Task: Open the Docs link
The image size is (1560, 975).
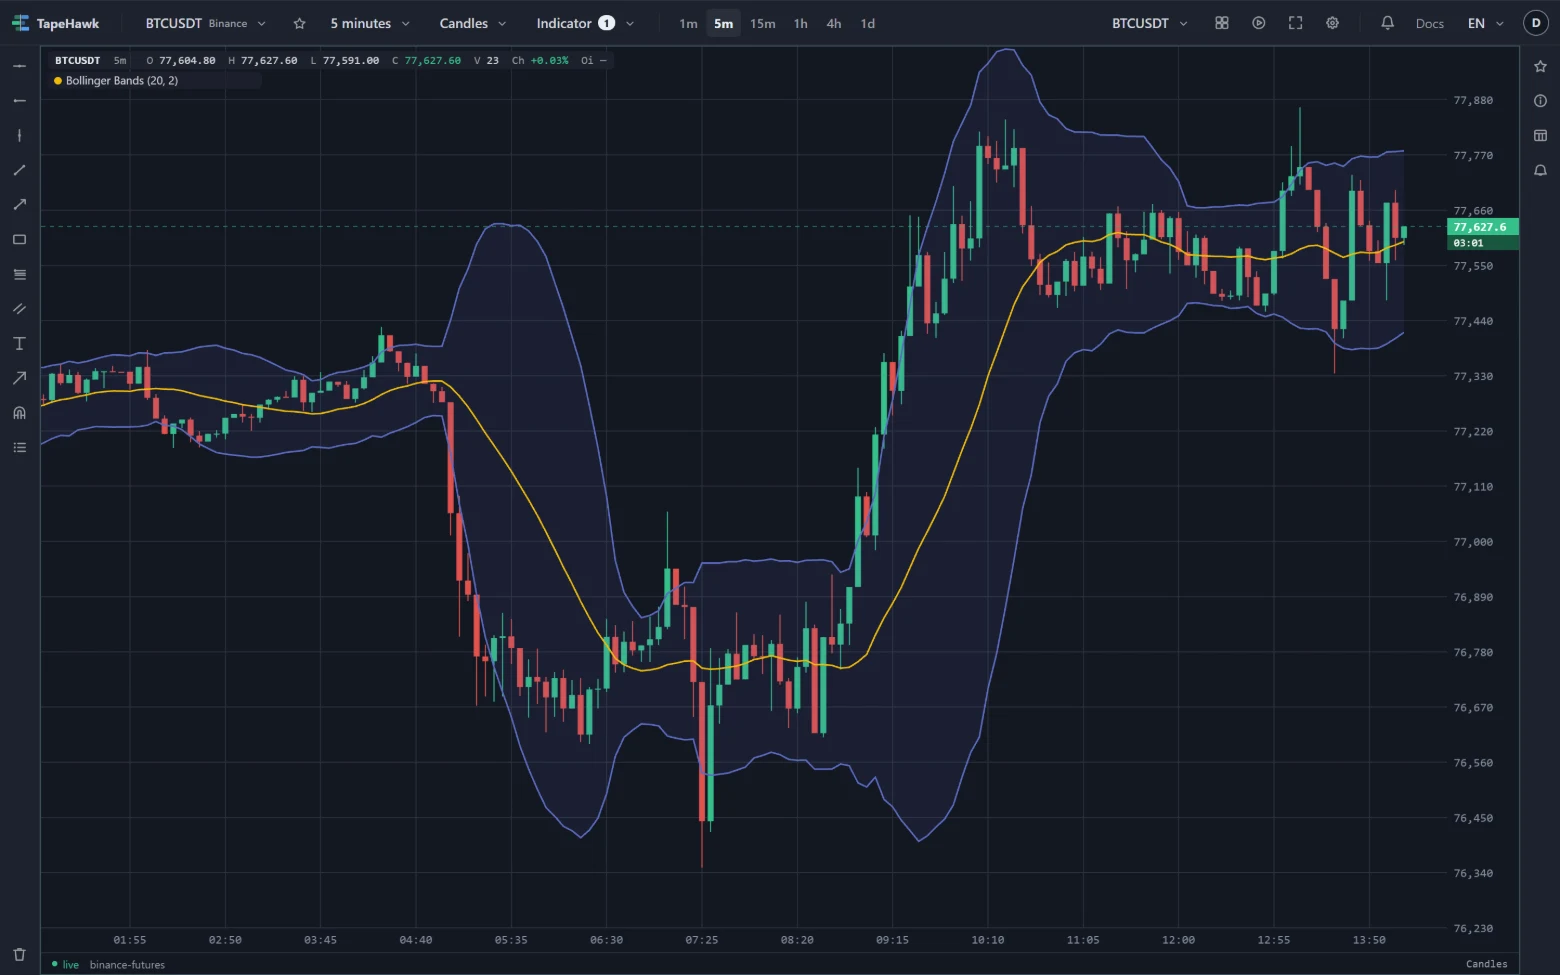Action: click(1429, 23)
